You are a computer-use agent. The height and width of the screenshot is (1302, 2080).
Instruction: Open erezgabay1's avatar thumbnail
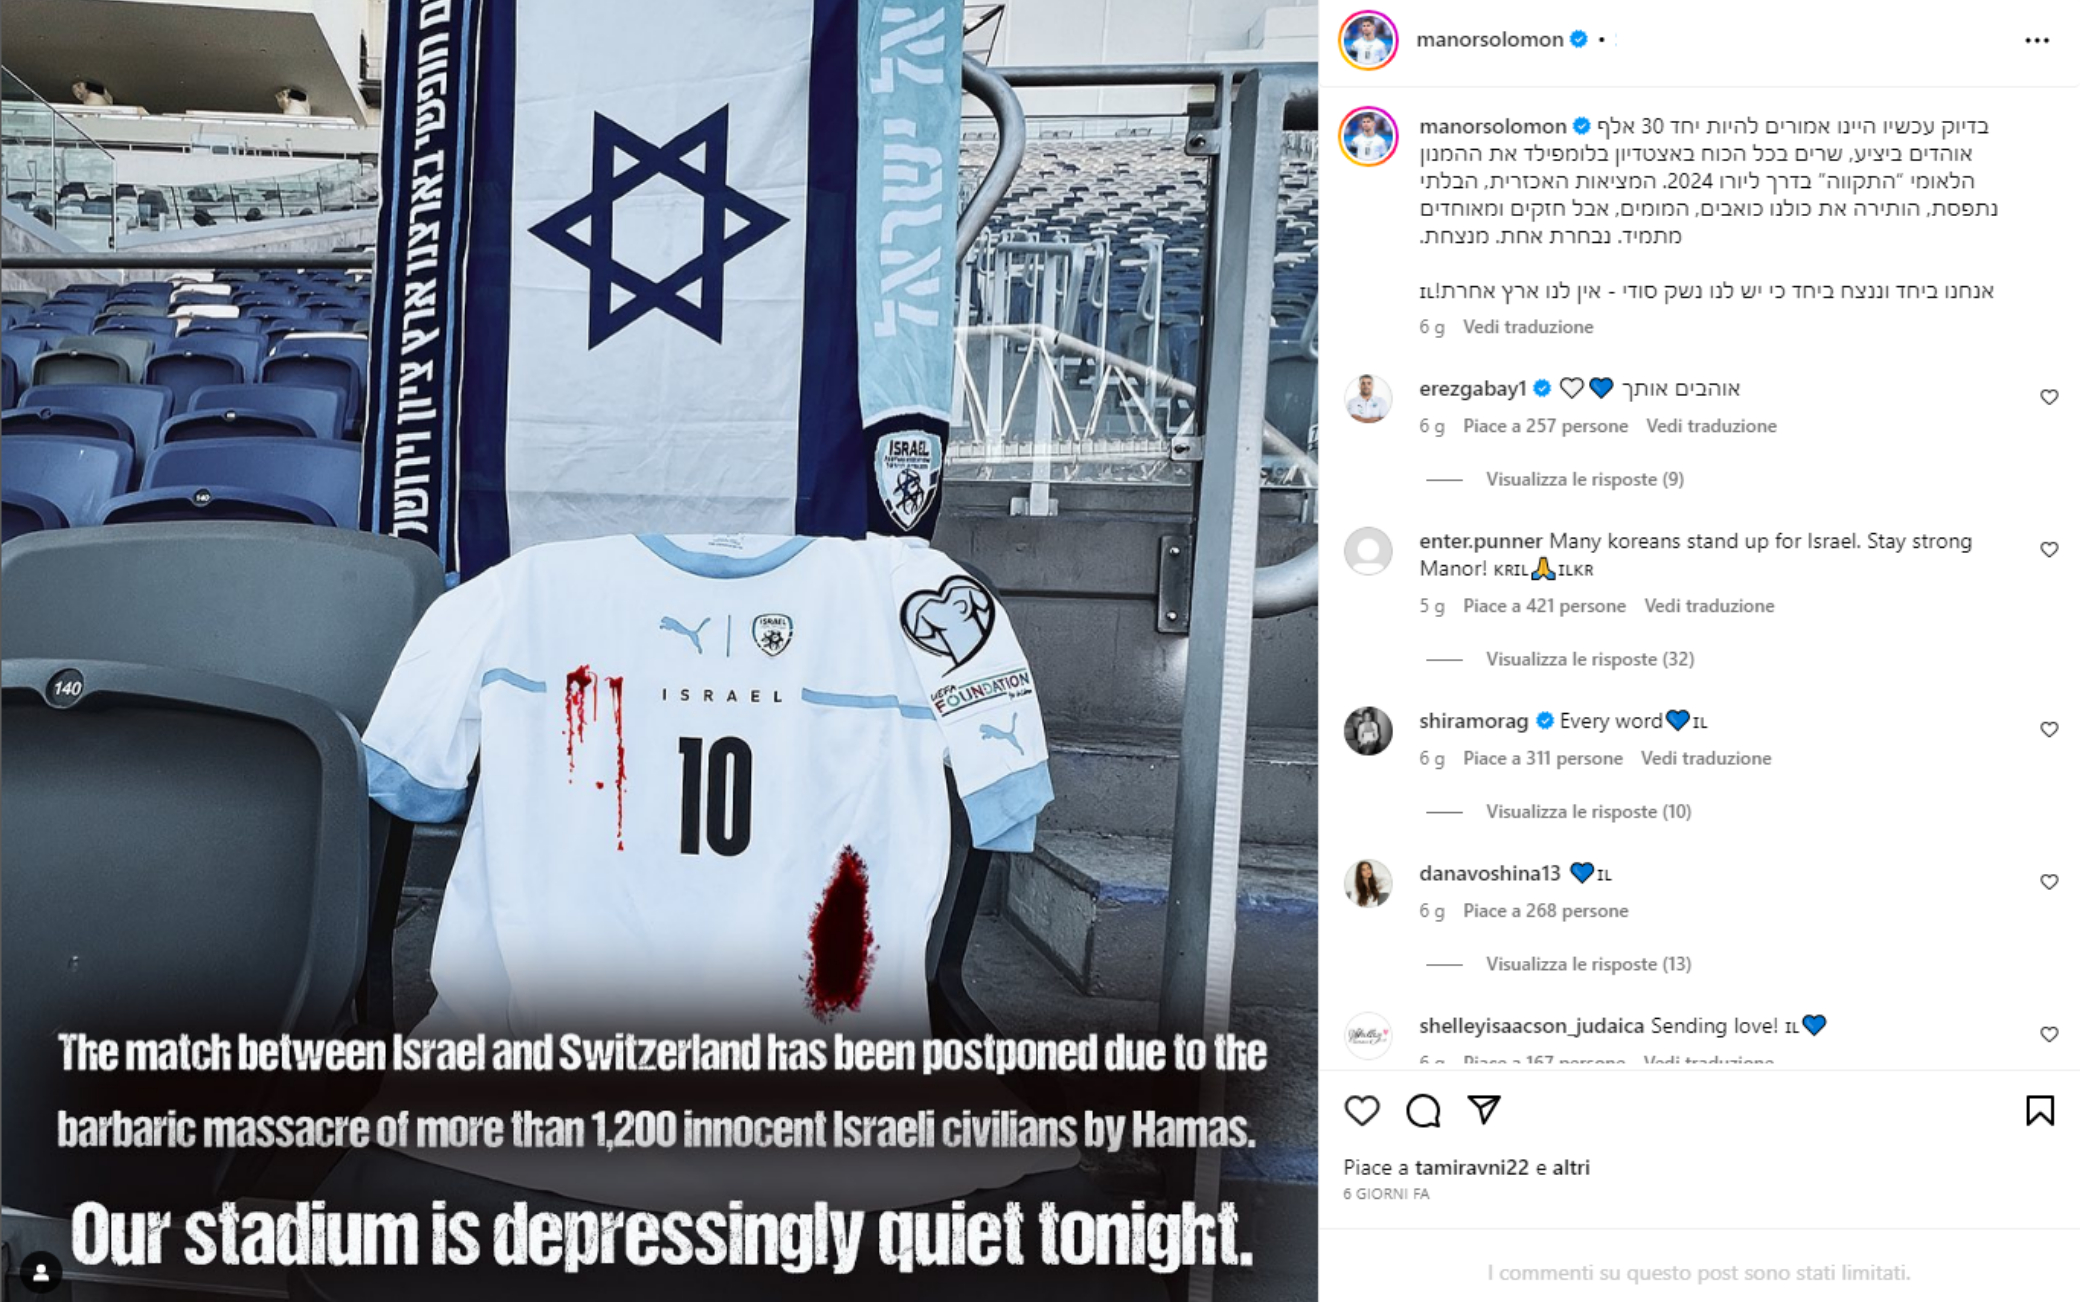(1368, 399)
